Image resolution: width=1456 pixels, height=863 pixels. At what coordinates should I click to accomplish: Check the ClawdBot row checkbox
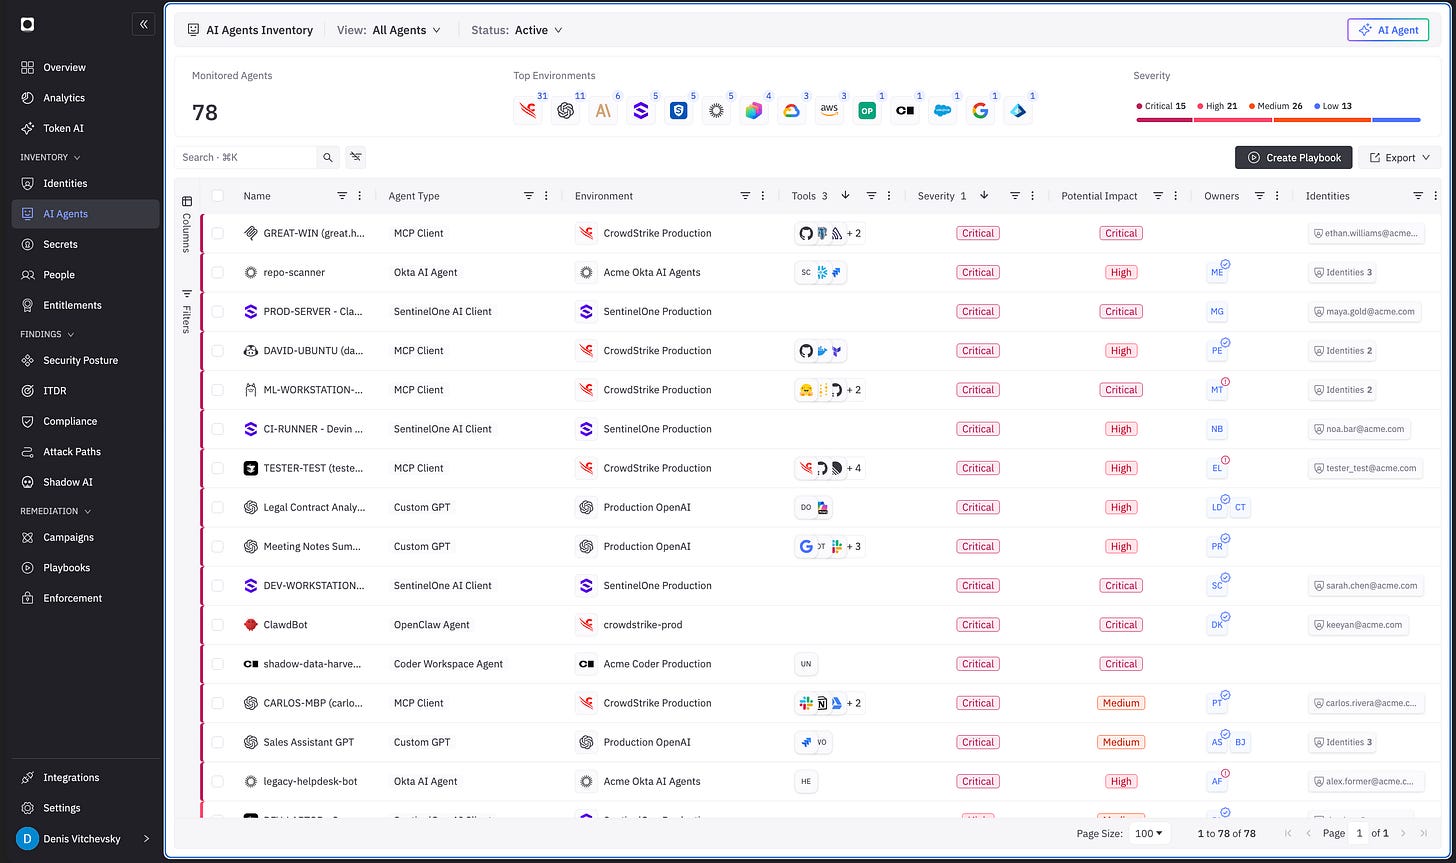pos(218,625)
